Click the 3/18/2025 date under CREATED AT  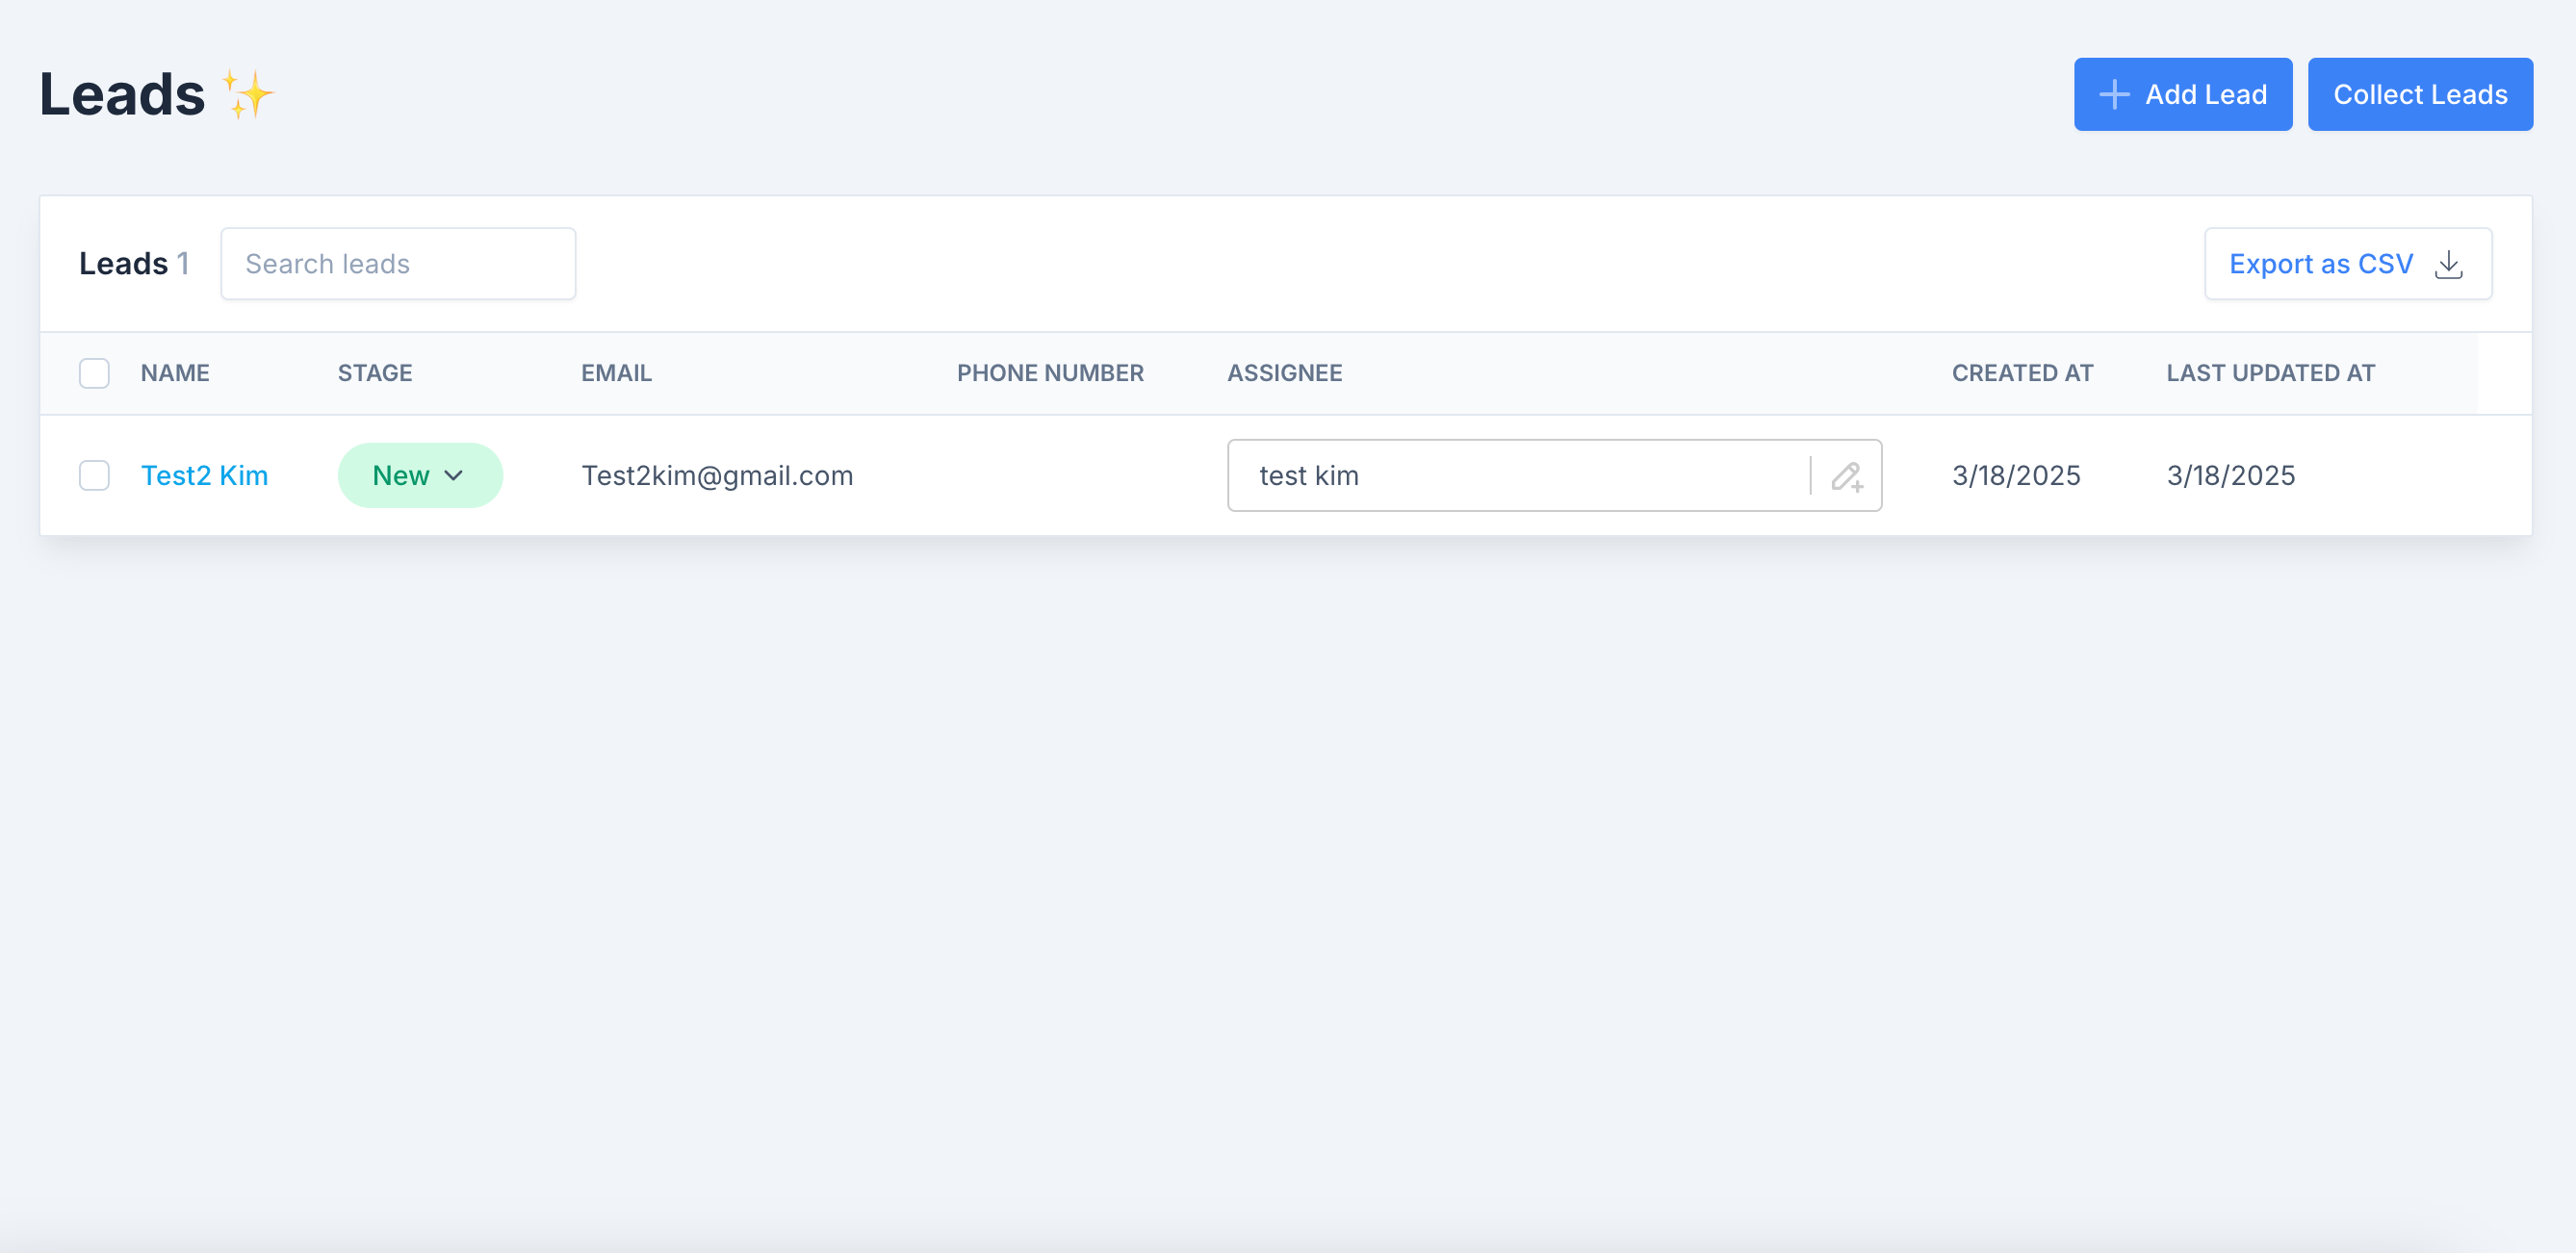pyautogui.click(x=2016, y=475)
